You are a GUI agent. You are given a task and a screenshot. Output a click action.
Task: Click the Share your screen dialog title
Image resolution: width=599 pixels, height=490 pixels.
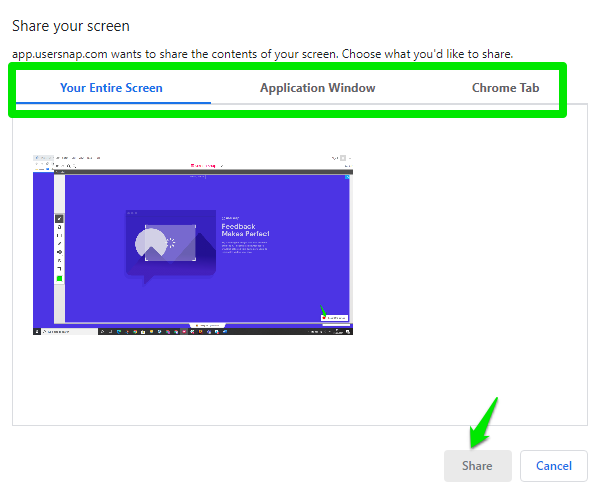click(x=71, y=26)
